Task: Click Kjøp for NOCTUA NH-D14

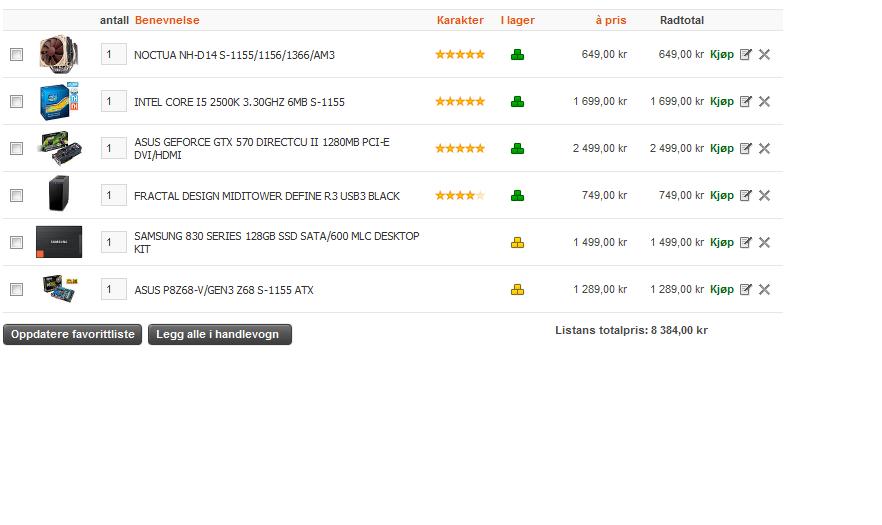Action: [x=722, y=55]
